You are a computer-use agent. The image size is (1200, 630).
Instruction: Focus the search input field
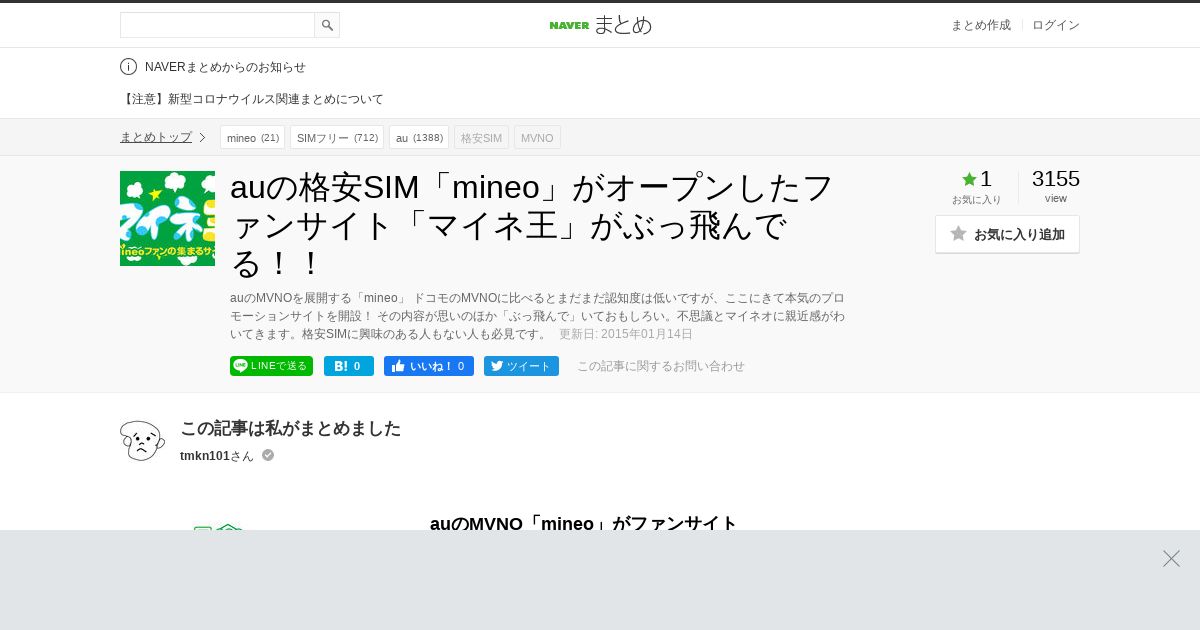click(217, 25)
